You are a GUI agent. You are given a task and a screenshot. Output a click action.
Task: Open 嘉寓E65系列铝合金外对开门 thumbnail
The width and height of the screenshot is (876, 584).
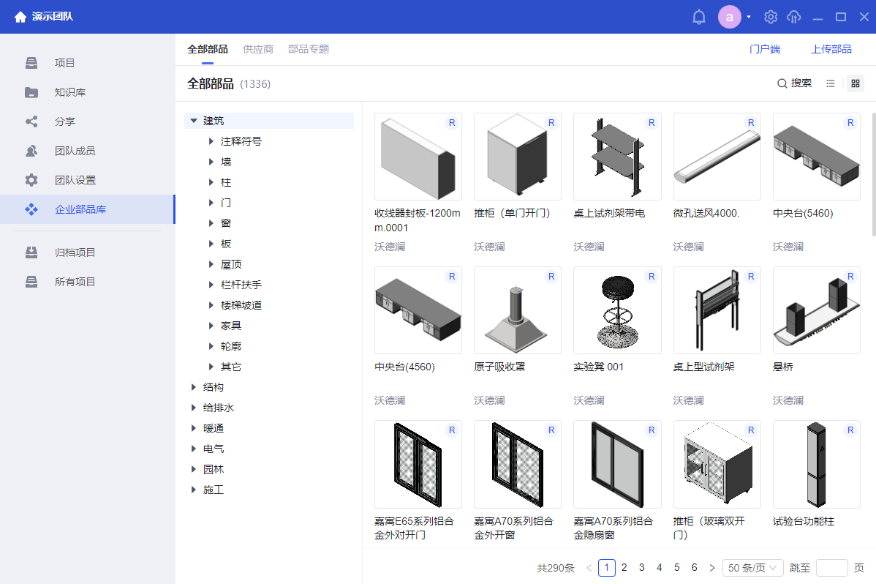418,464
